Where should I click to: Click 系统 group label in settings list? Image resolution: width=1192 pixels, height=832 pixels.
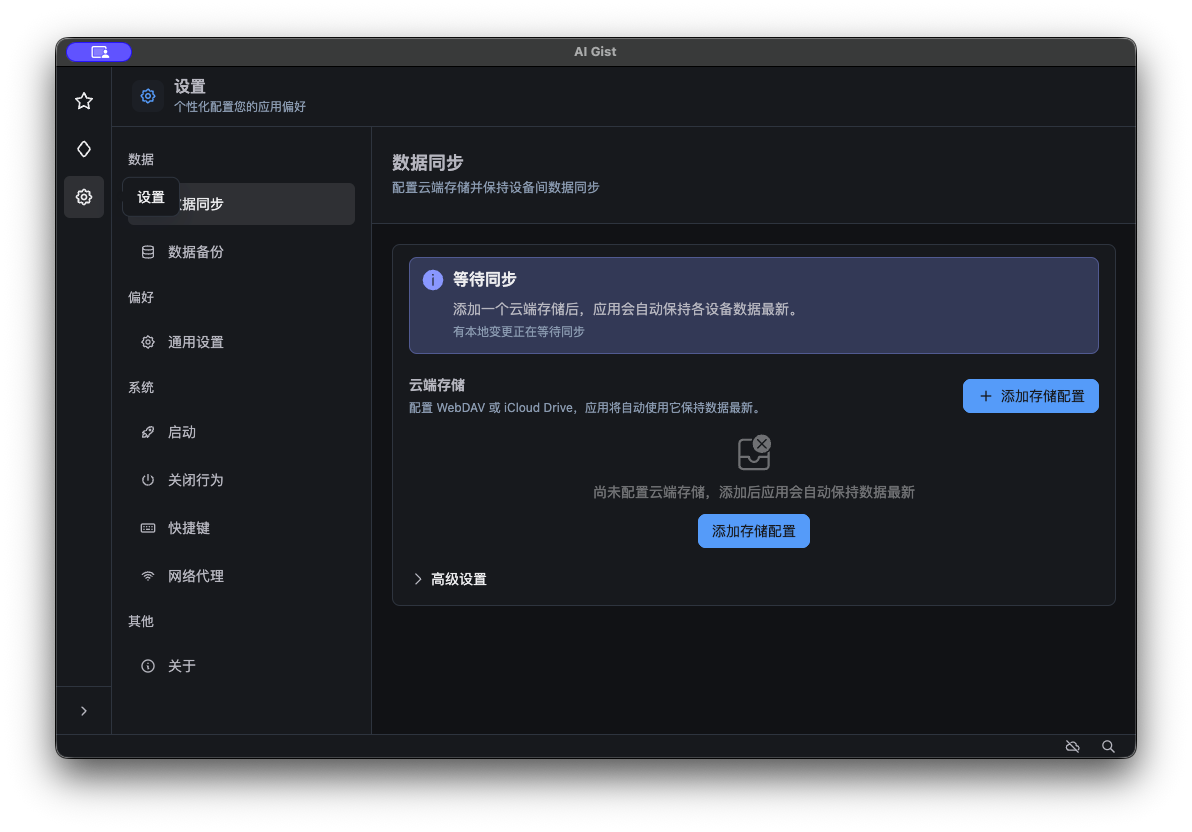(x=141, y=387)
